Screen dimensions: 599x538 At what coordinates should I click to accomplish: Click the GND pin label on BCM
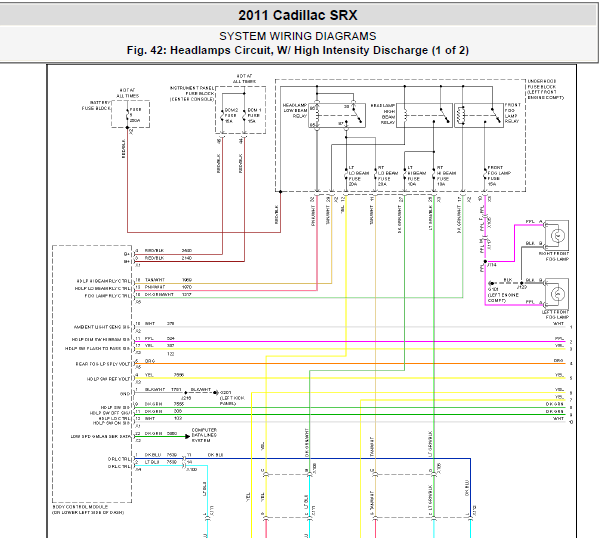[125, 394]
